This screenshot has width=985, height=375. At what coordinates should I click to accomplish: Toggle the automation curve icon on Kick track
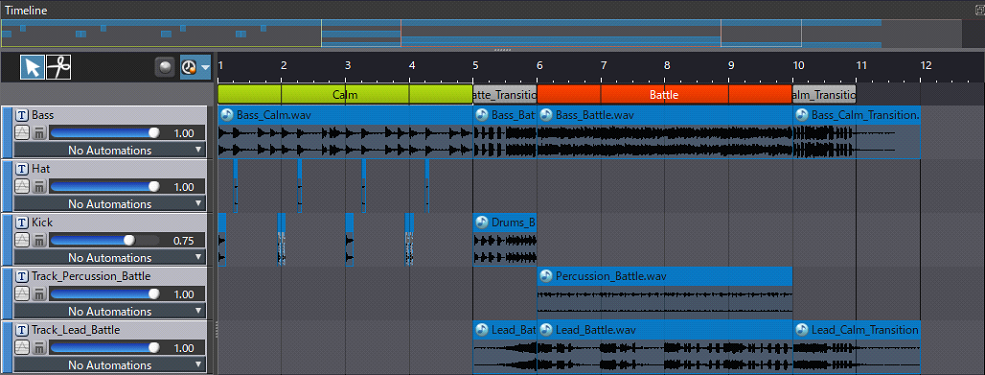tap(22, 240)
